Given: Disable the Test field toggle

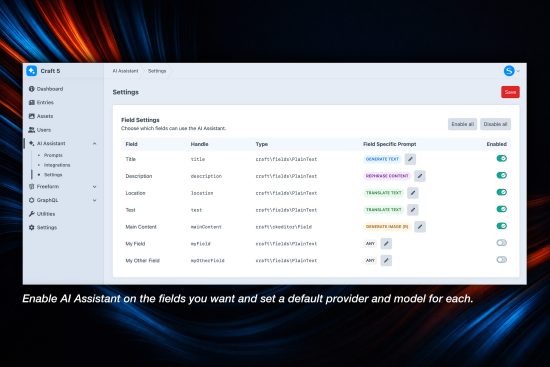Looking at the screenshot, I should pyautogui.click(x=502, y=209).
